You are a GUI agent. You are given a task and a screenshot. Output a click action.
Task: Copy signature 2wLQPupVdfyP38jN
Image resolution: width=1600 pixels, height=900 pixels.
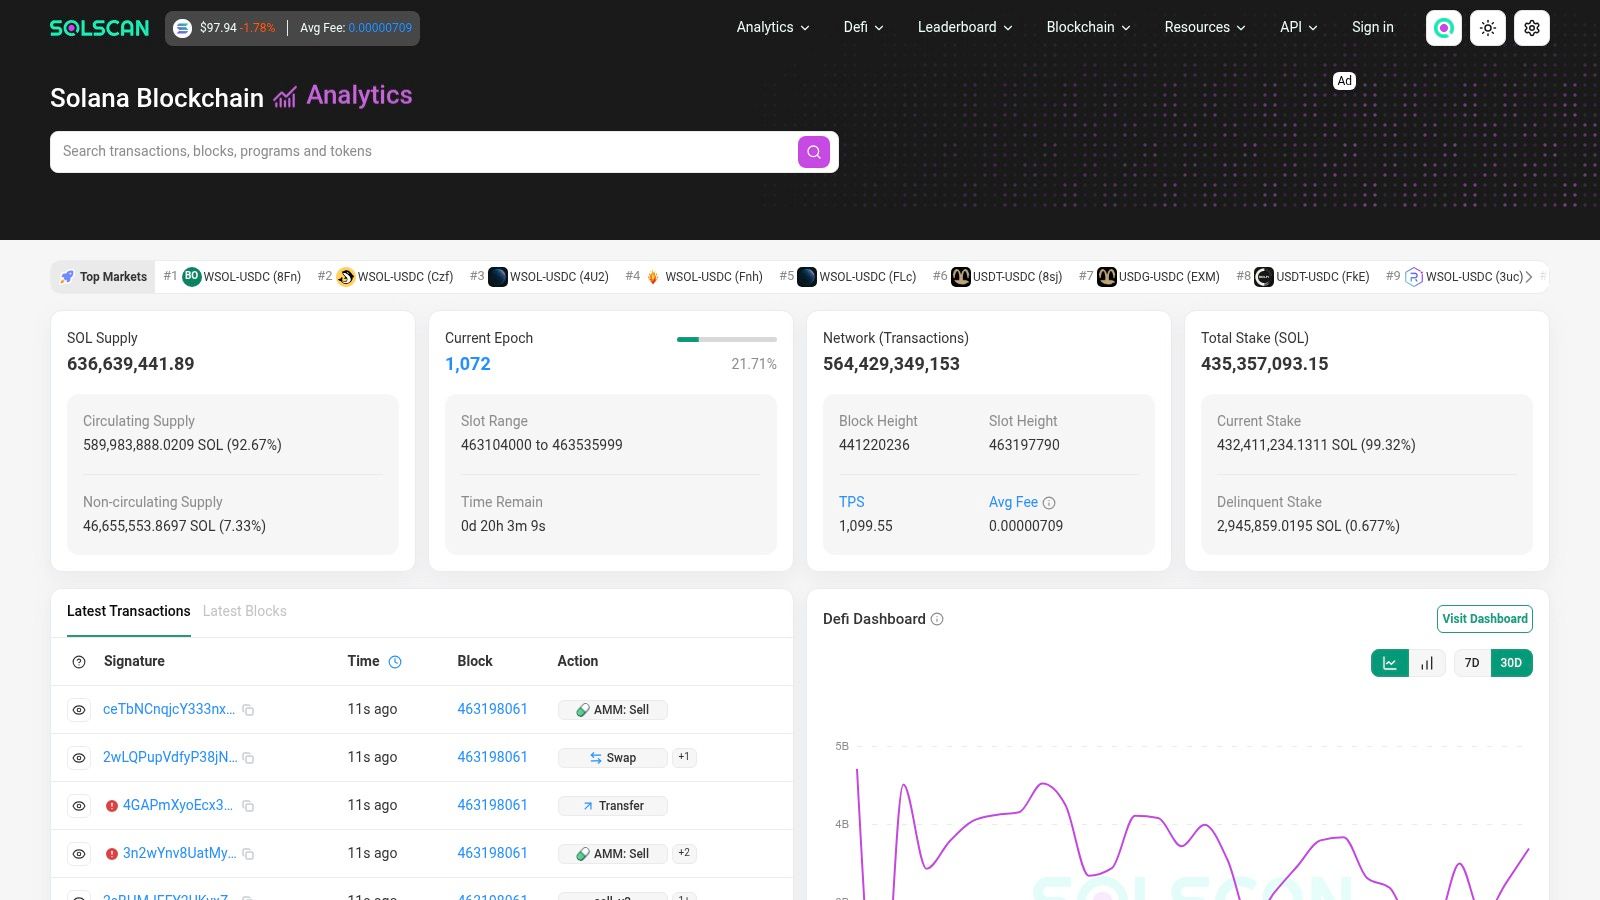(x=248, y=758)
